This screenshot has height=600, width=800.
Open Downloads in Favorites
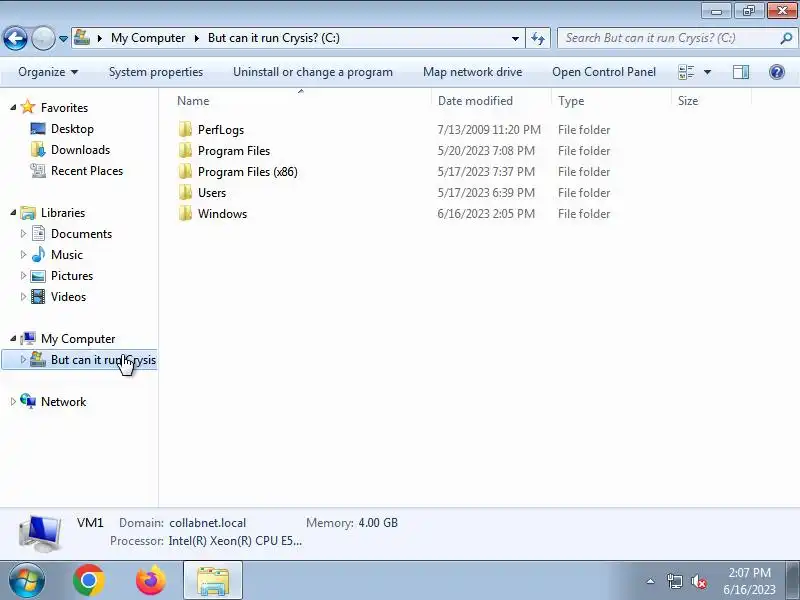coord(80,149)
